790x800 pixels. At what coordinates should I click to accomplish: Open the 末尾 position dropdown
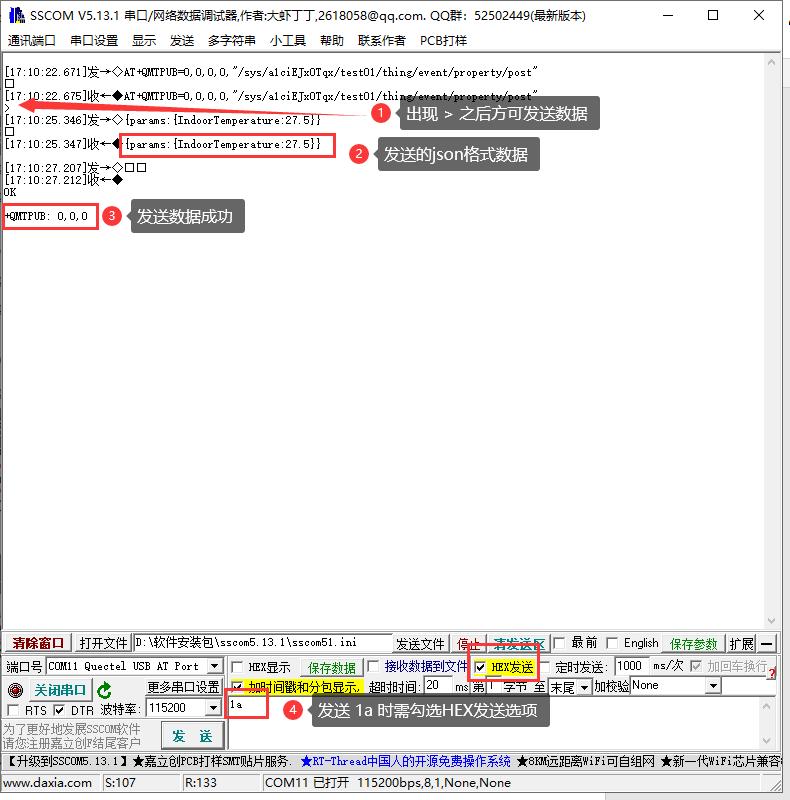584,688
